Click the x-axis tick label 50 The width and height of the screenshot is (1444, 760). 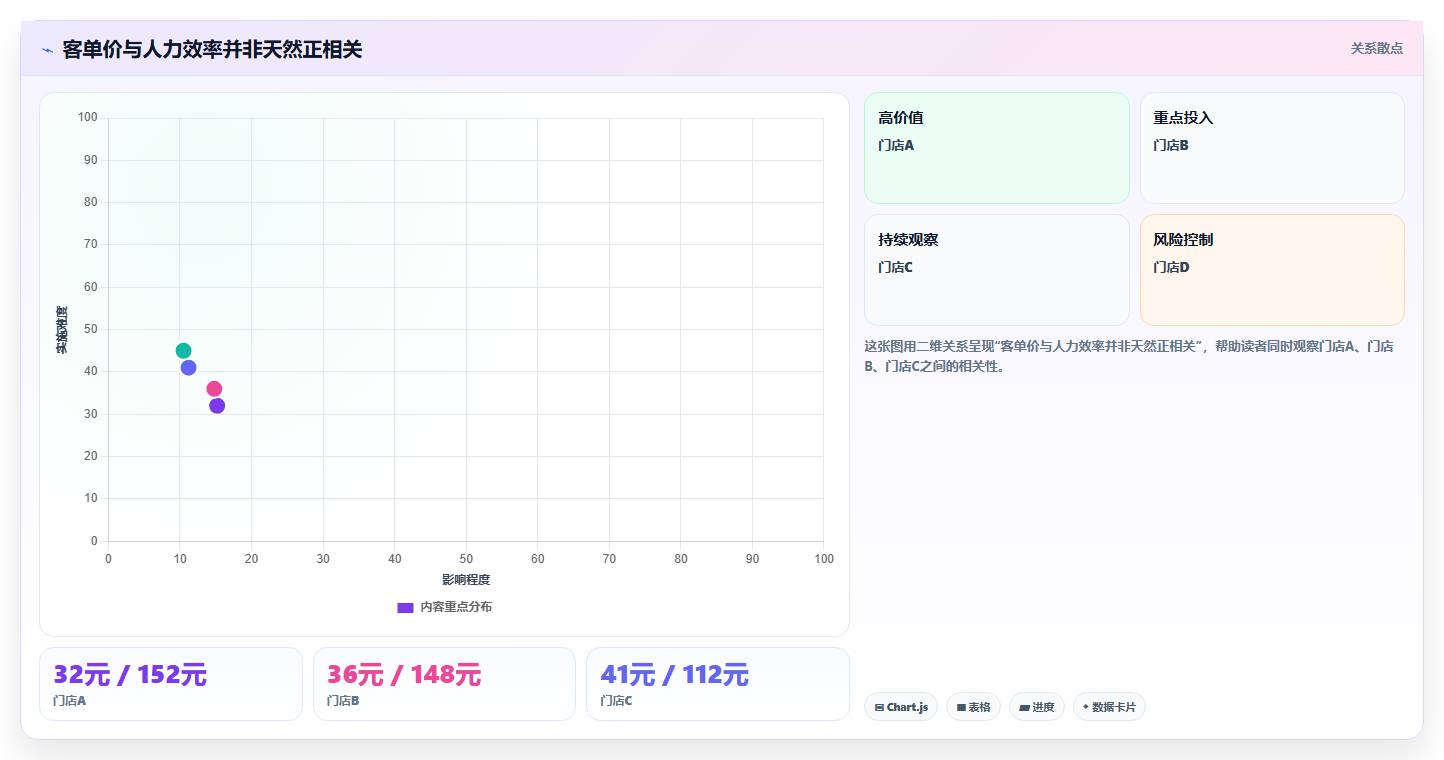pos(466,559)
